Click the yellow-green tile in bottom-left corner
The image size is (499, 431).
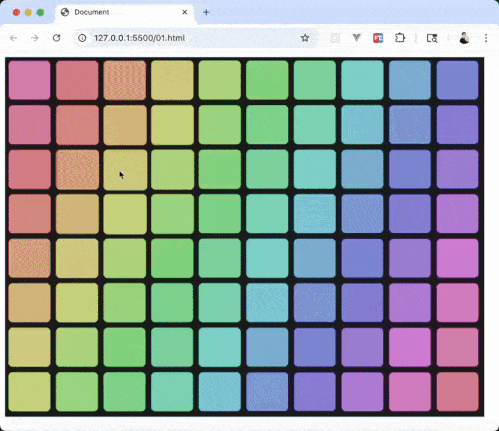coord(29,392)
